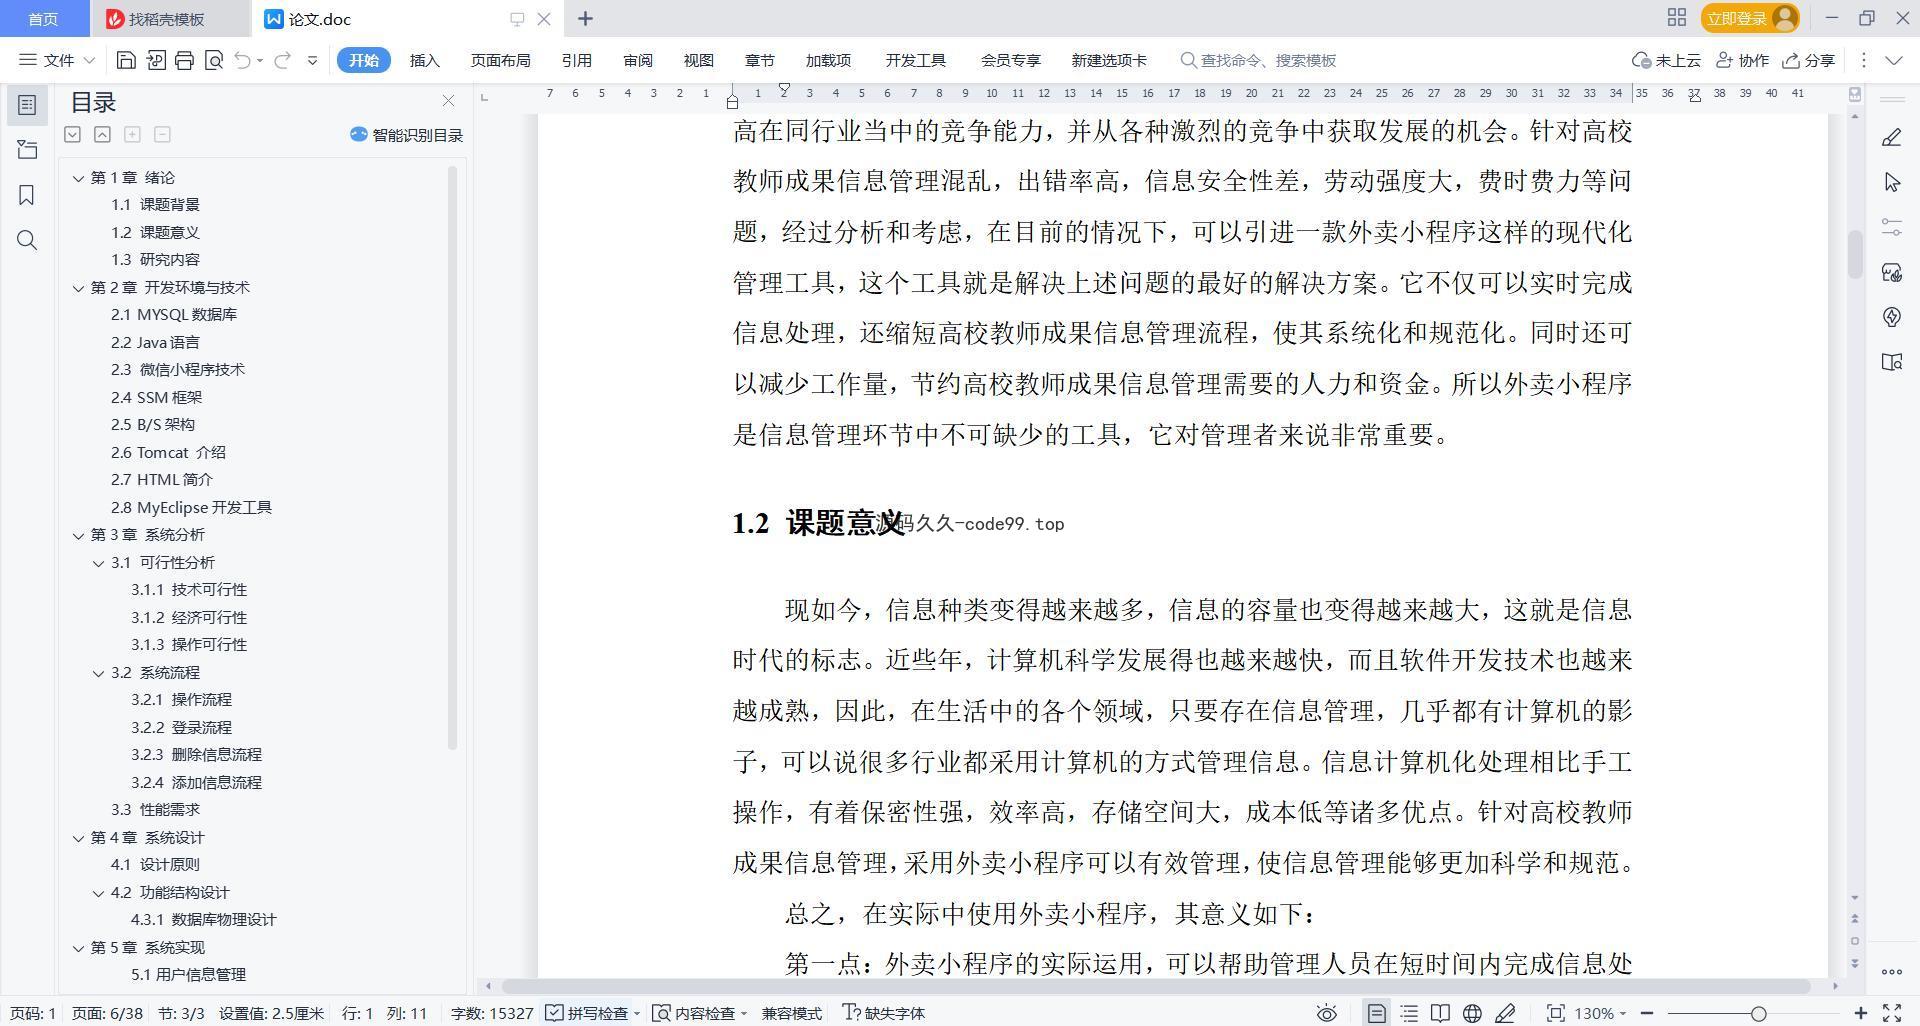Click the Print icon in quick toolbar
Screen dimensions: 1920x1026
[x=184, y=60]
